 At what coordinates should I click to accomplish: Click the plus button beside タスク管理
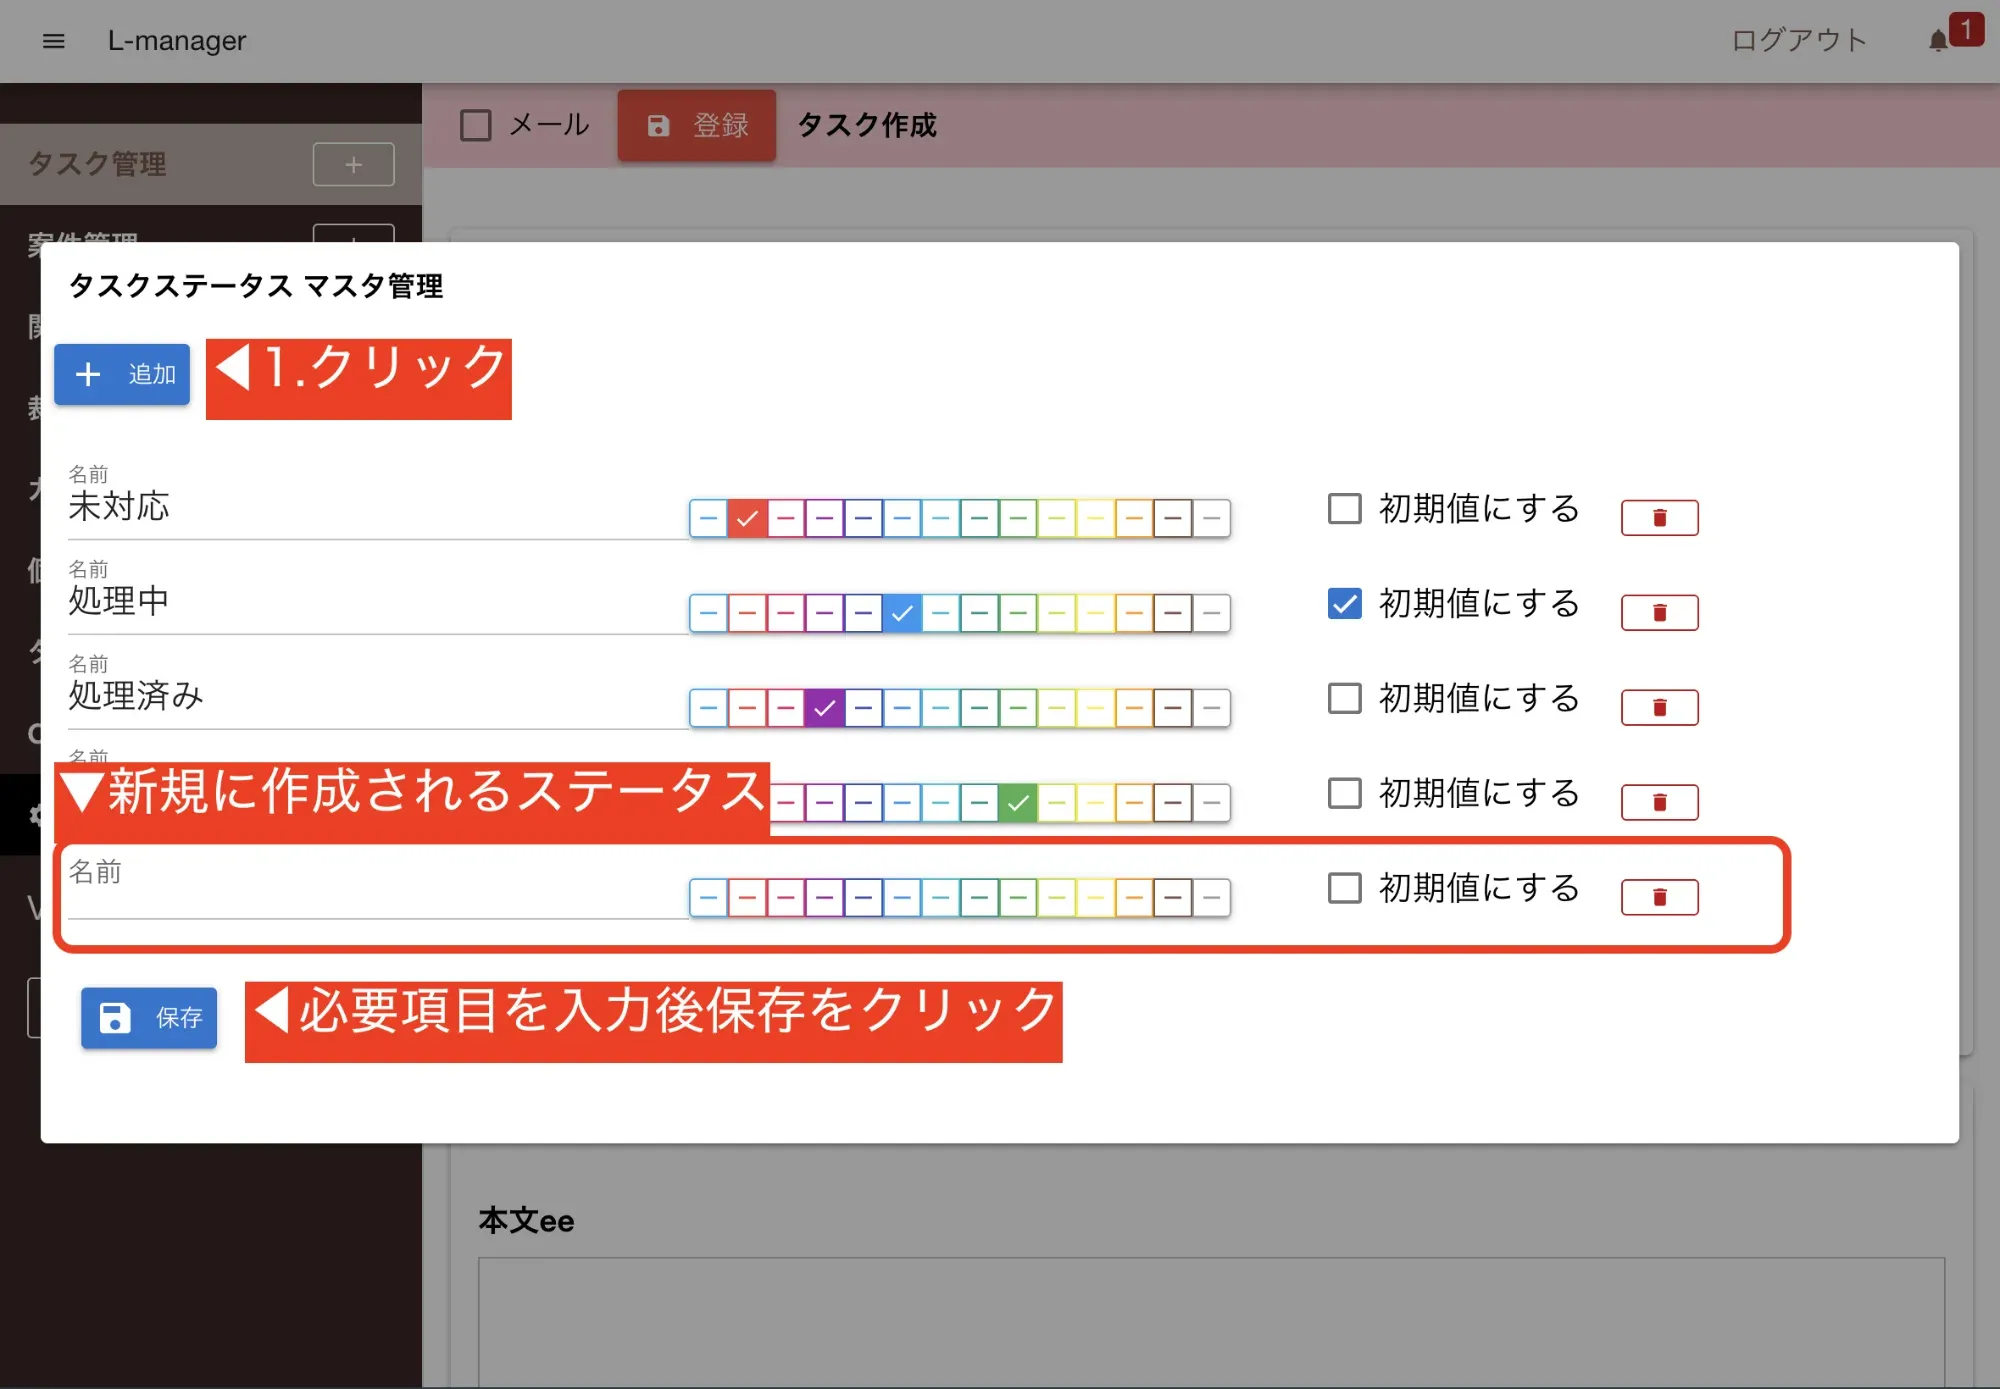(353, 164)
